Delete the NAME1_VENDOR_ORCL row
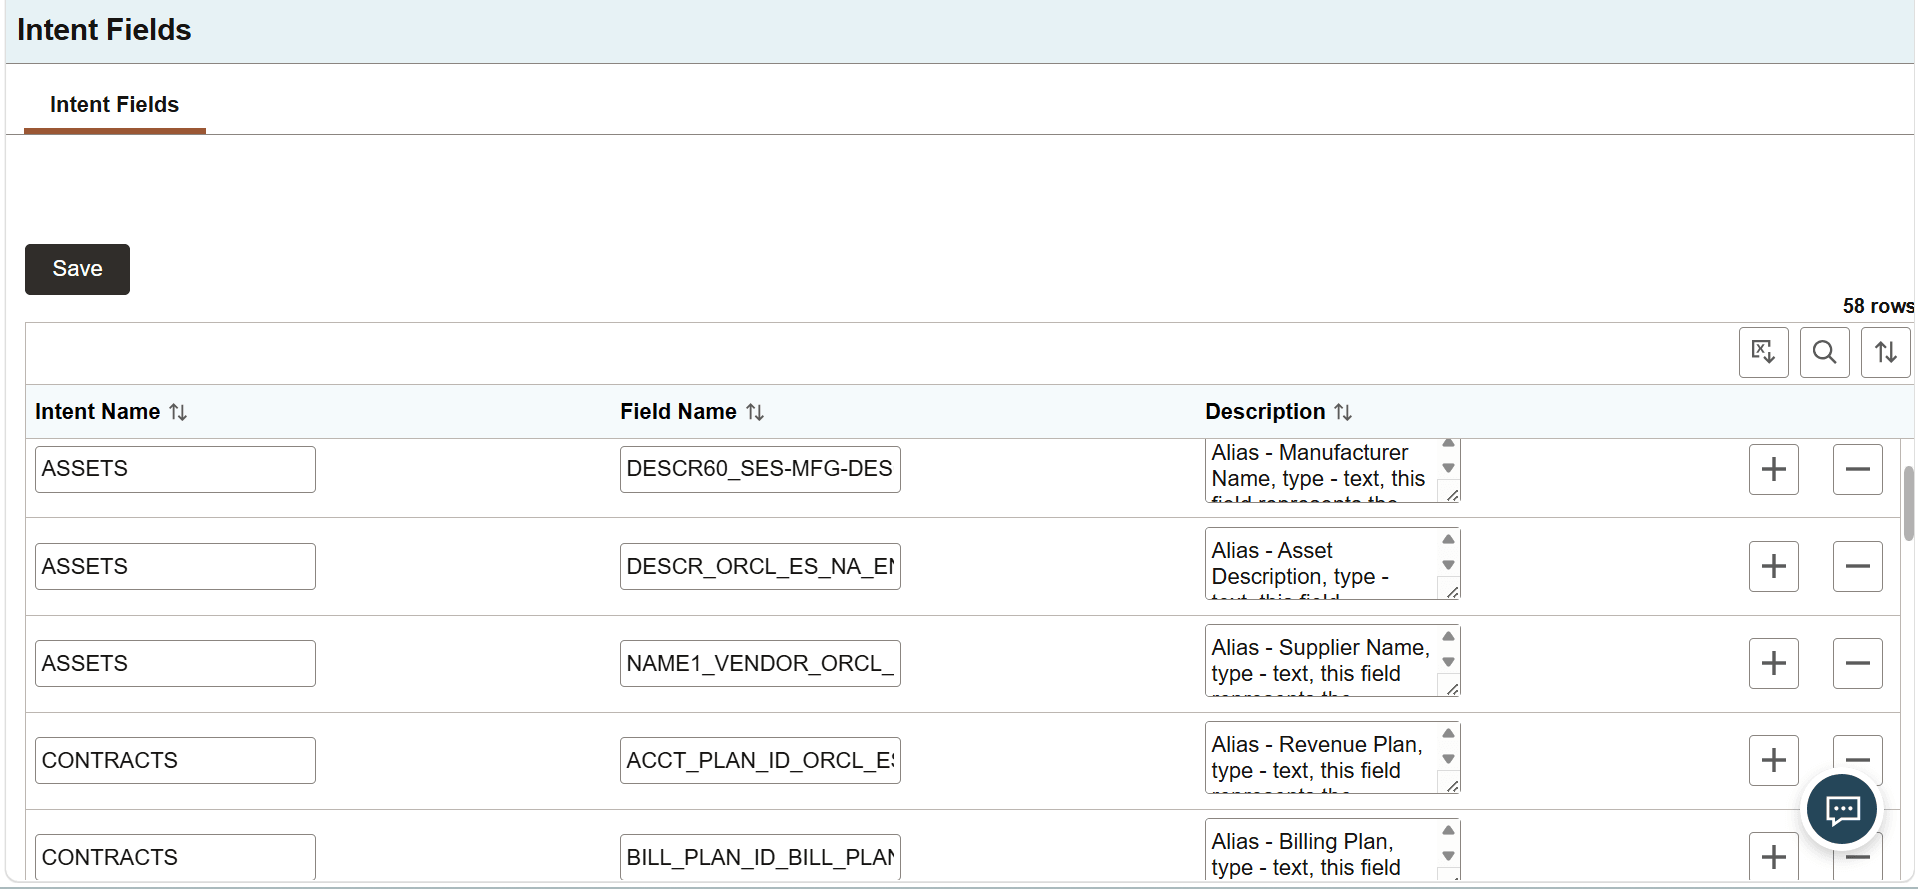The image size is (1918, 889). point(1857,663)
